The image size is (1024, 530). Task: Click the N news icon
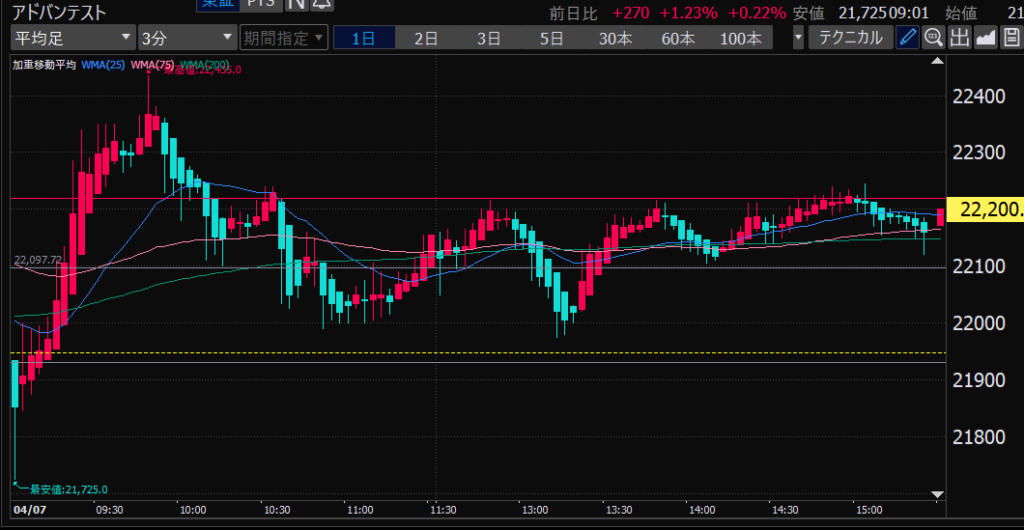pos(296,5)
